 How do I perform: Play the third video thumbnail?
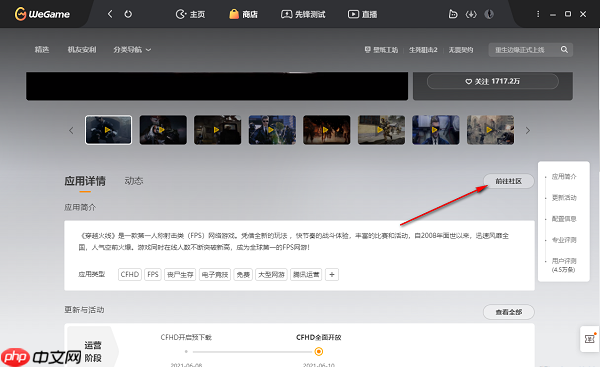(217, 130)
